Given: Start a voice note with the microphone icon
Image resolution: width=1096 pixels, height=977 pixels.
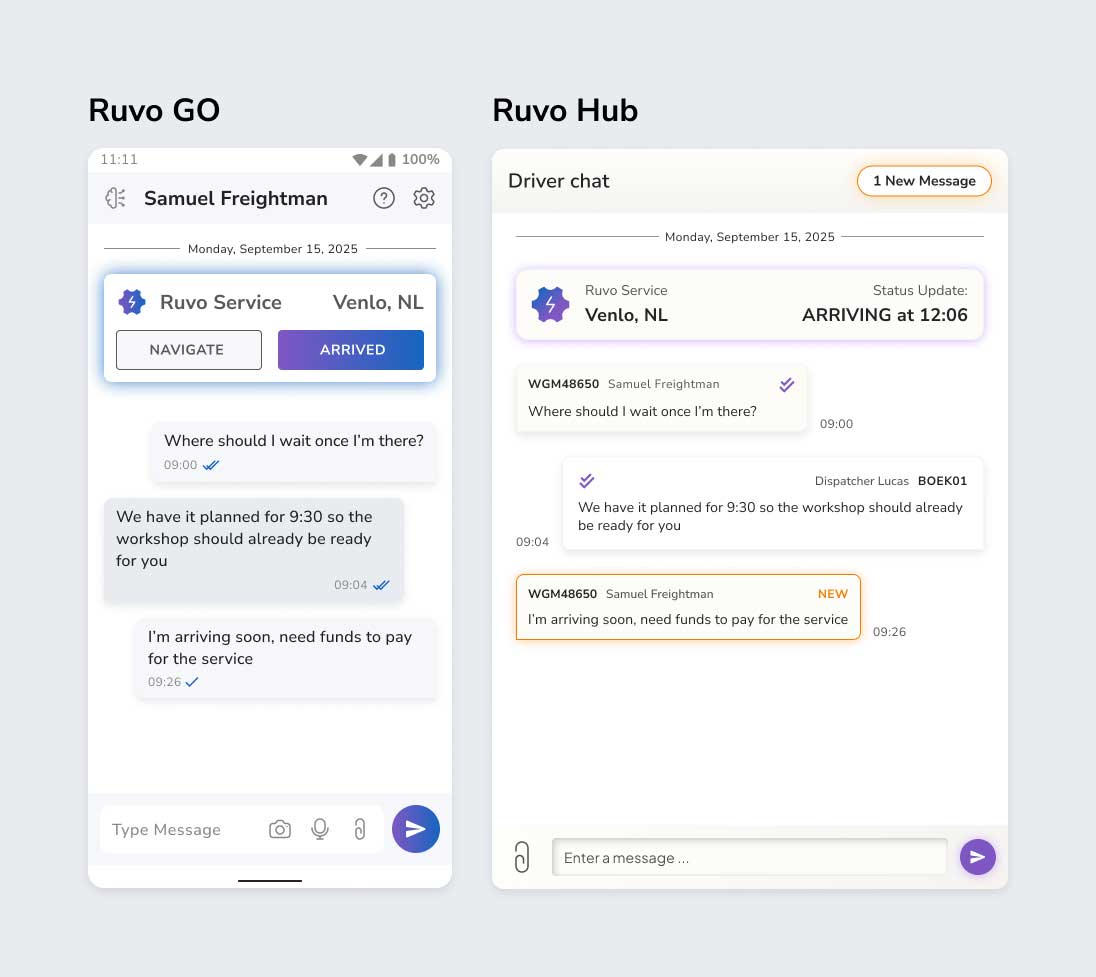Looking at the screenshot, I should click(319, 829).
